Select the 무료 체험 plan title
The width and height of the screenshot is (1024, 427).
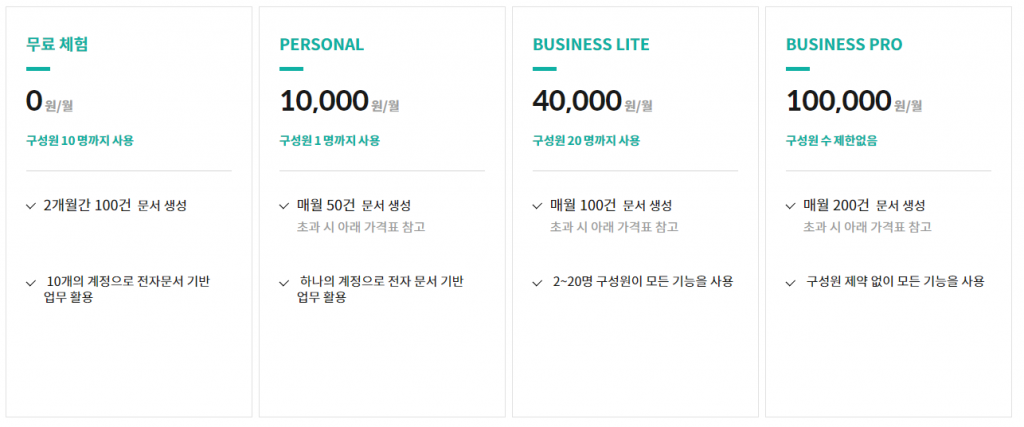point(57,44)
